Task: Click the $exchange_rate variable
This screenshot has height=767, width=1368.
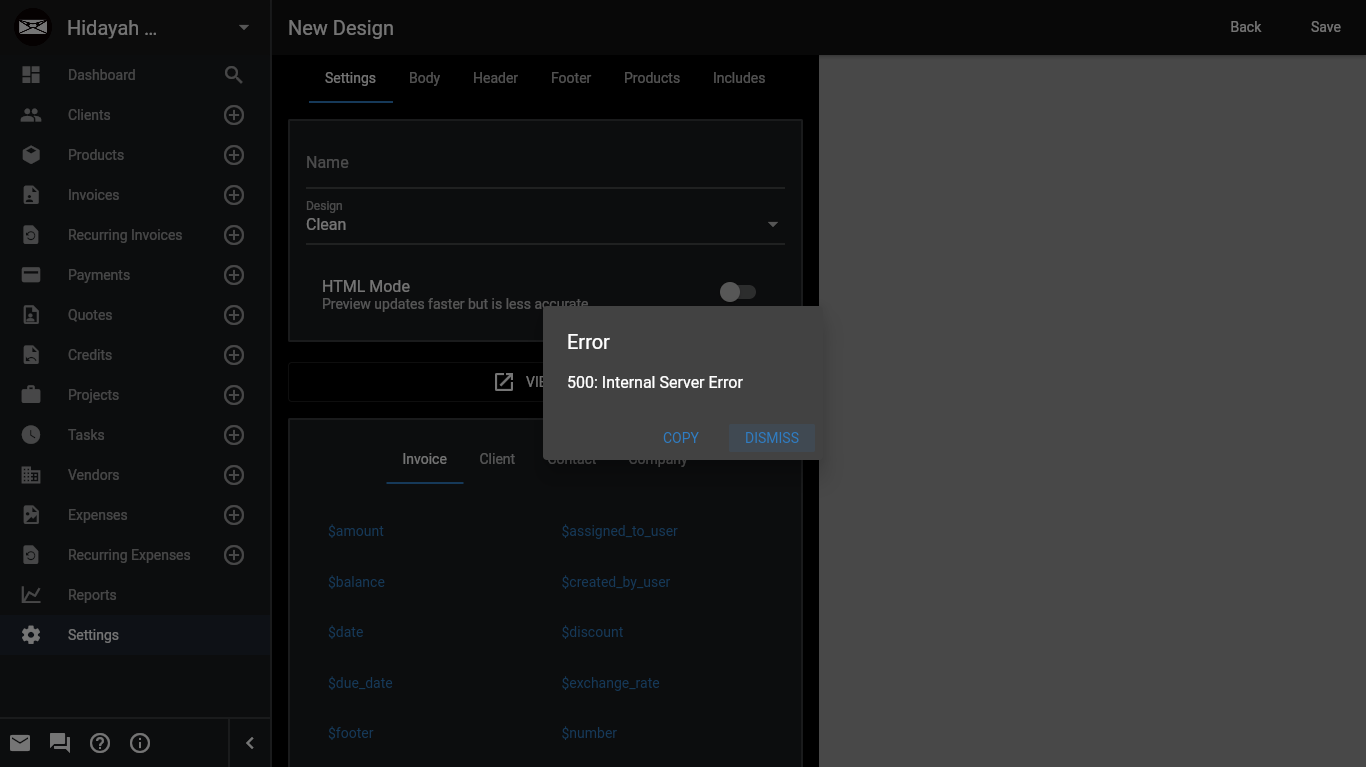Action: point(610,683)
